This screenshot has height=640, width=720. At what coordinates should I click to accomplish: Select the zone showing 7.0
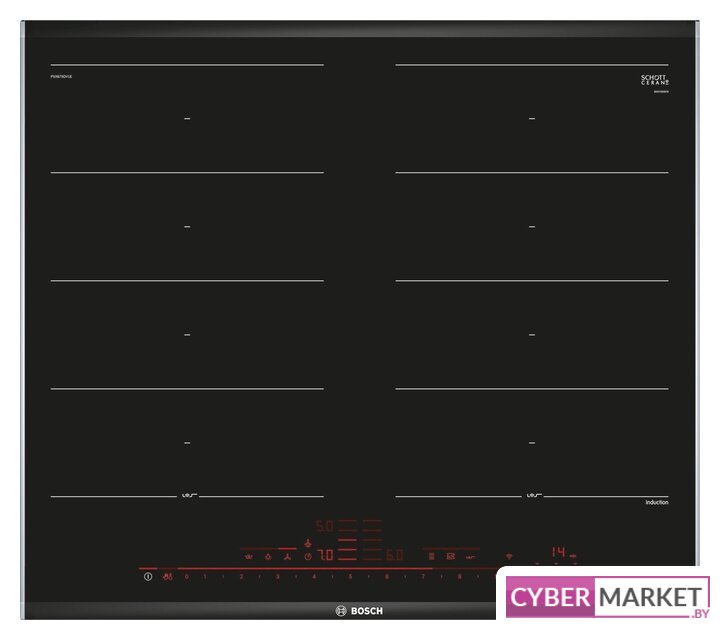(x=326, y=555)
